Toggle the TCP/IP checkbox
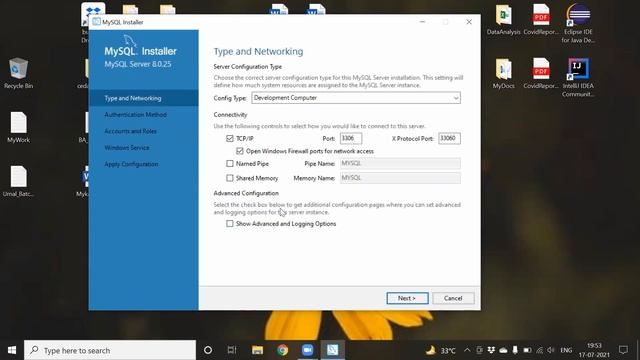The height and width of the screenshot is (360, 640). [230, 138]
